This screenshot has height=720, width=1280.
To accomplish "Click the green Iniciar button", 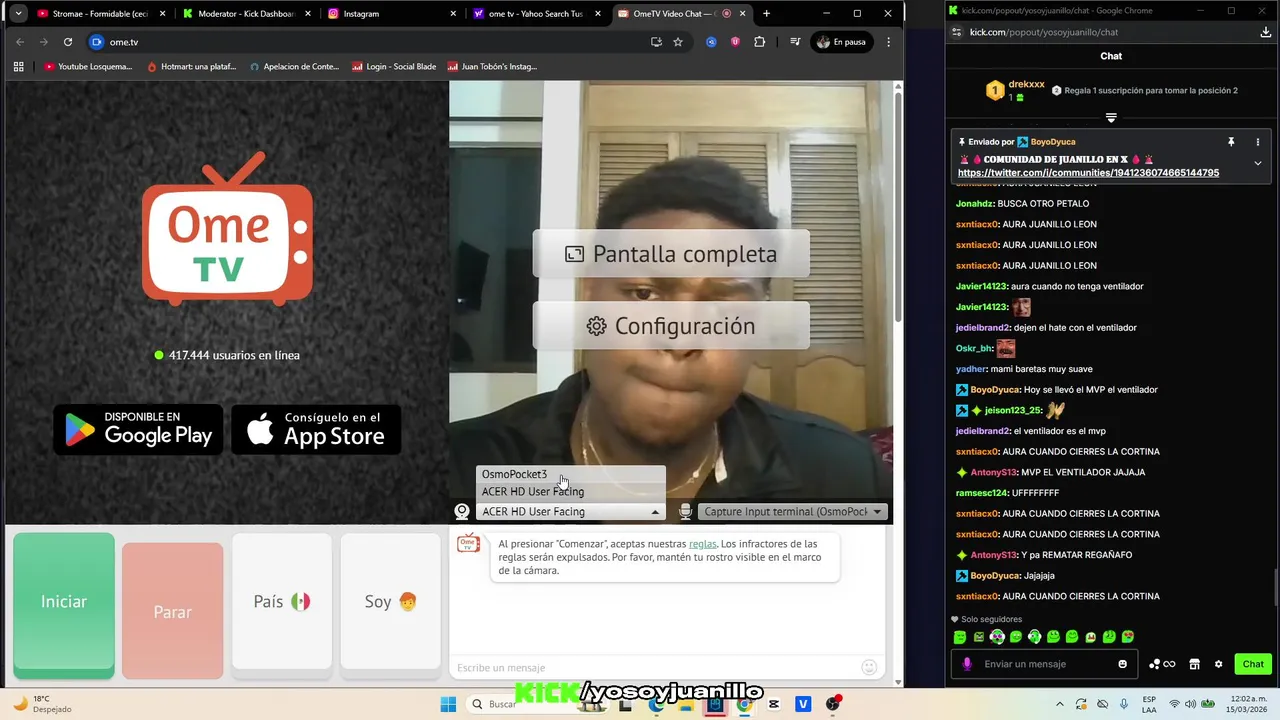I will coord(64,602).
